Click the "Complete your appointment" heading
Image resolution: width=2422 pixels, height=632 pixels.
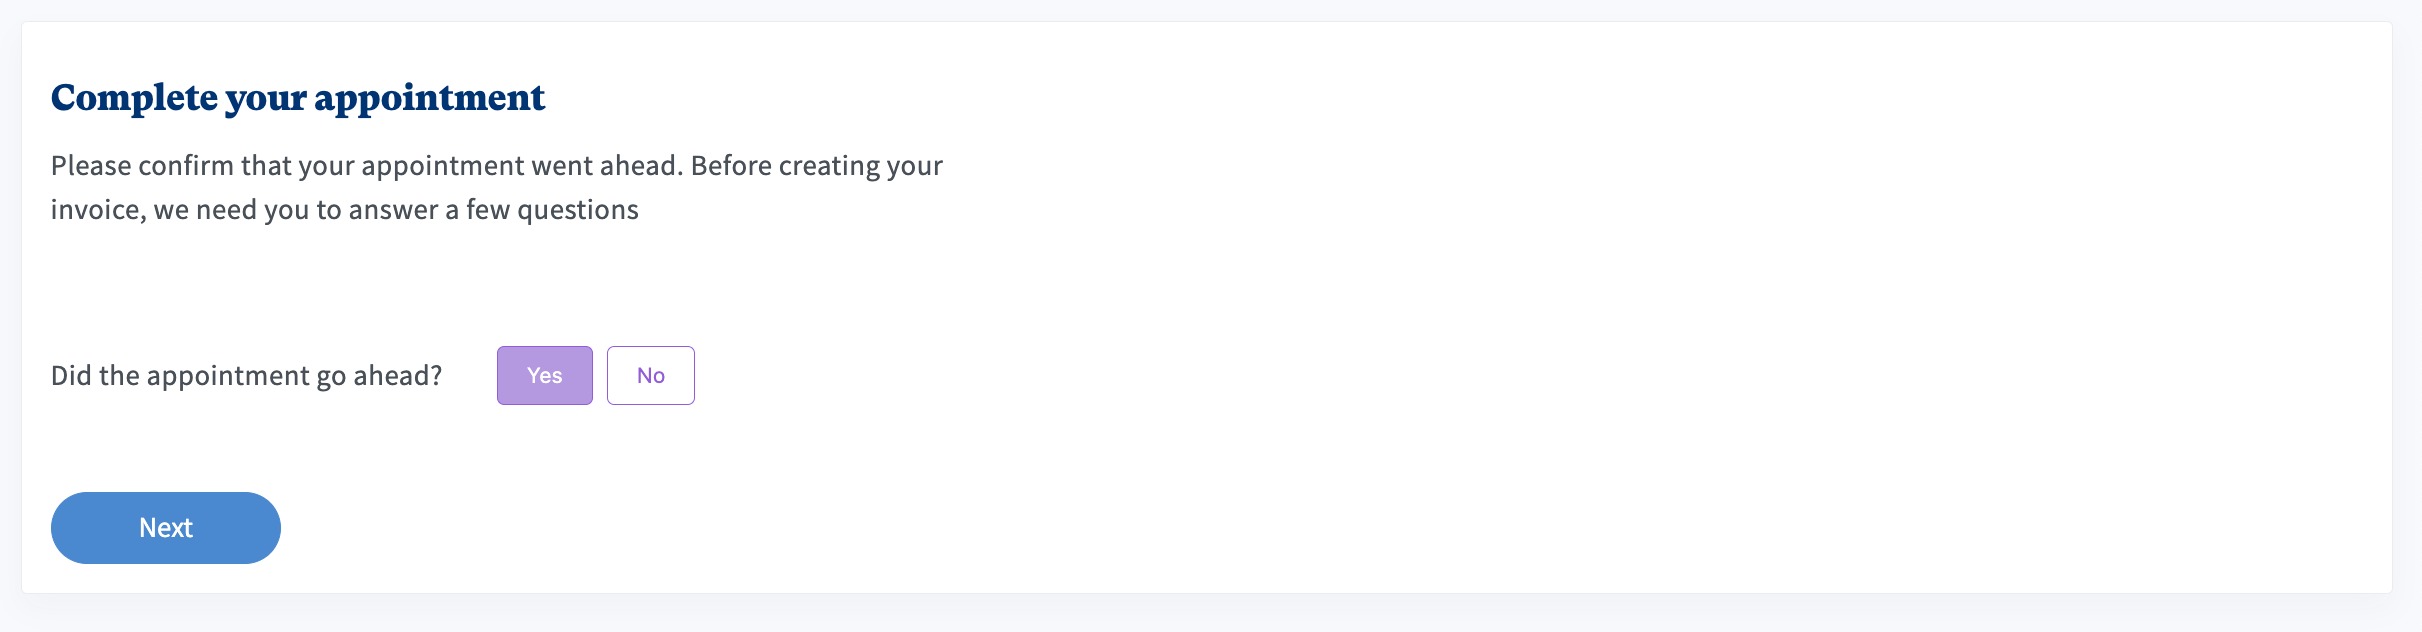coord(298,98)
